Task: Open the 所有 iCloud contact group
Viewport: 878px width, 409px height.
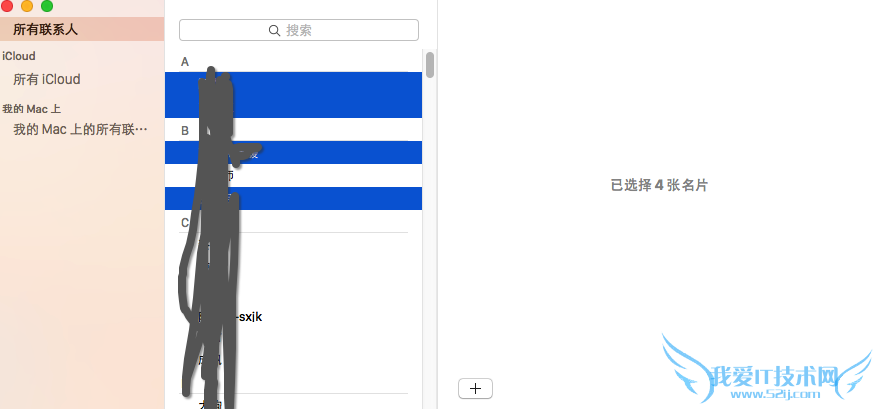Action: pos(47,80)
